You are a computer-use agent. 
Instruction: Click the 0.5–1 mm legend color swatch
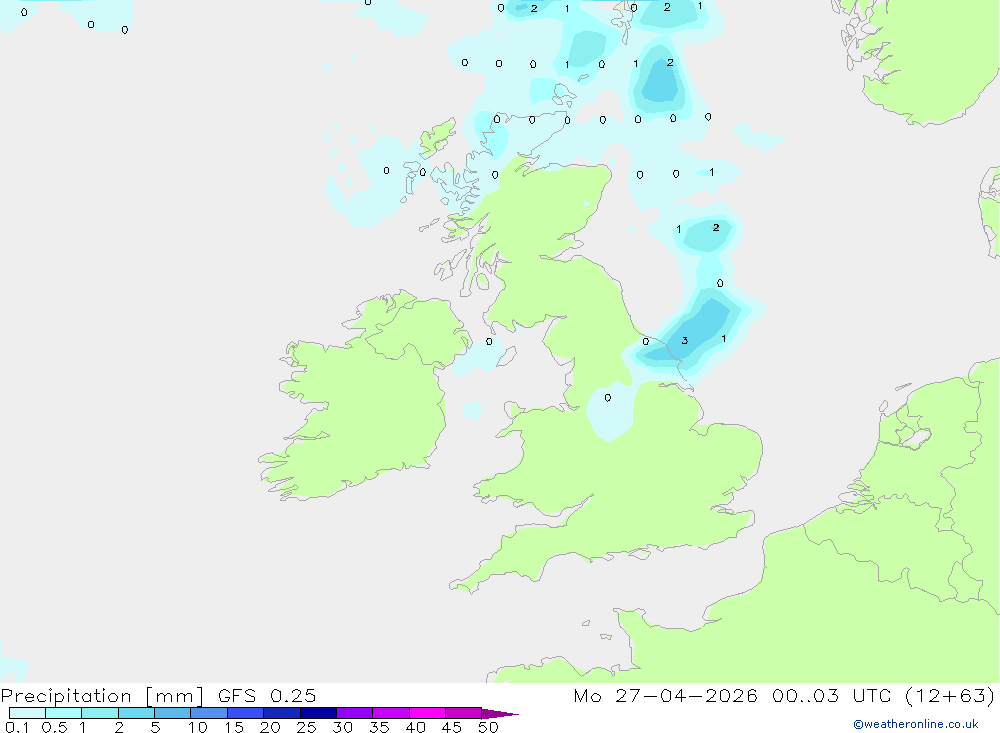(64, 713)
